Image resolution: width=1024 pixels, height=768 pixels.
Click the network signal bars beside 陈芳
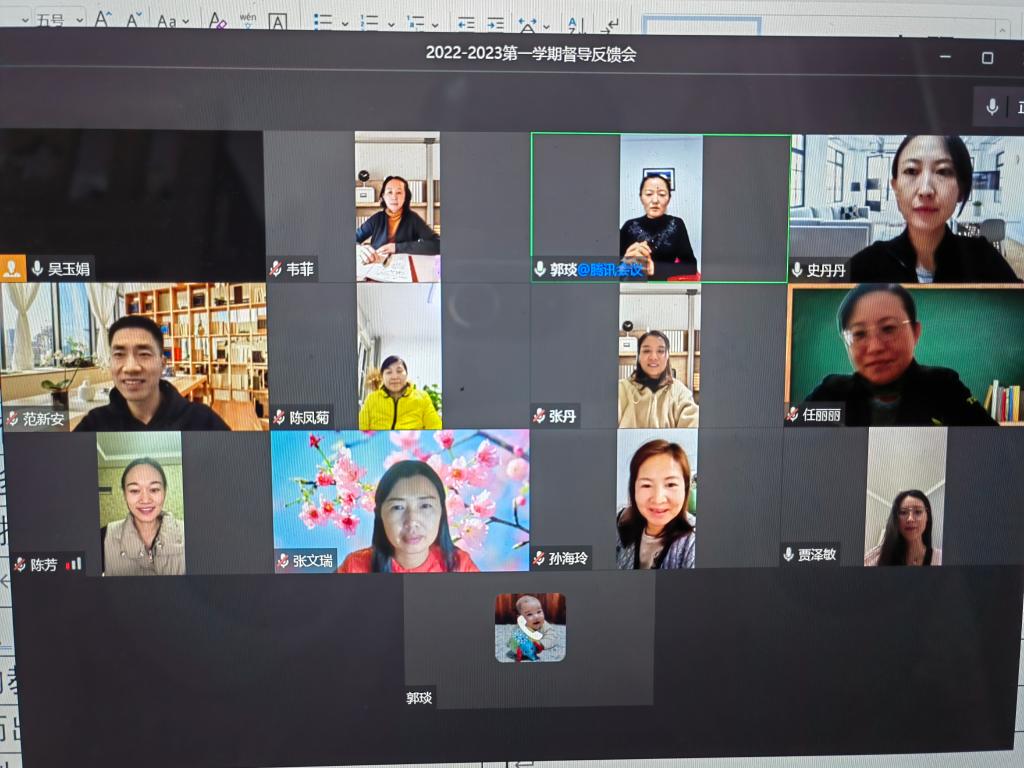pos(74,564)
